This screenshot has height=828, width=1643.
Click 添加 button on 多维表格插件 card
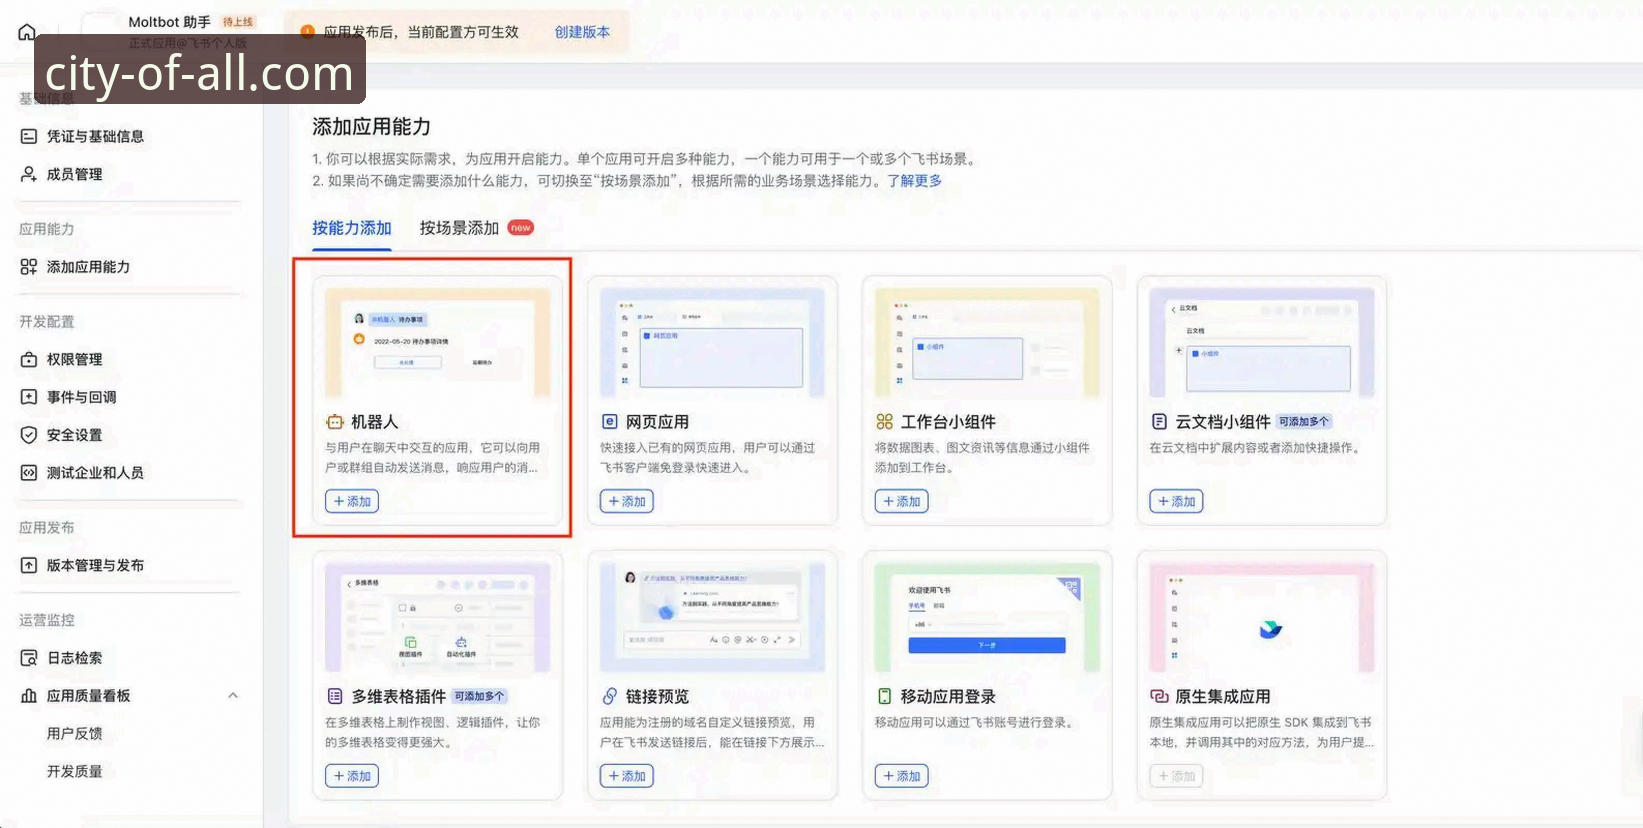(352, 776)
